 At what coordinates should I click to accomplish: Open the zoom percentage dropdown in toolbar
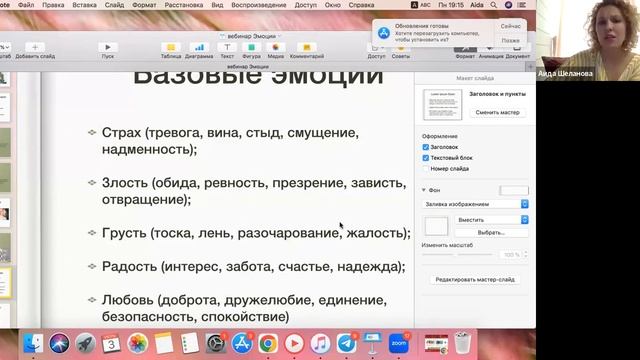click(5, 47)
